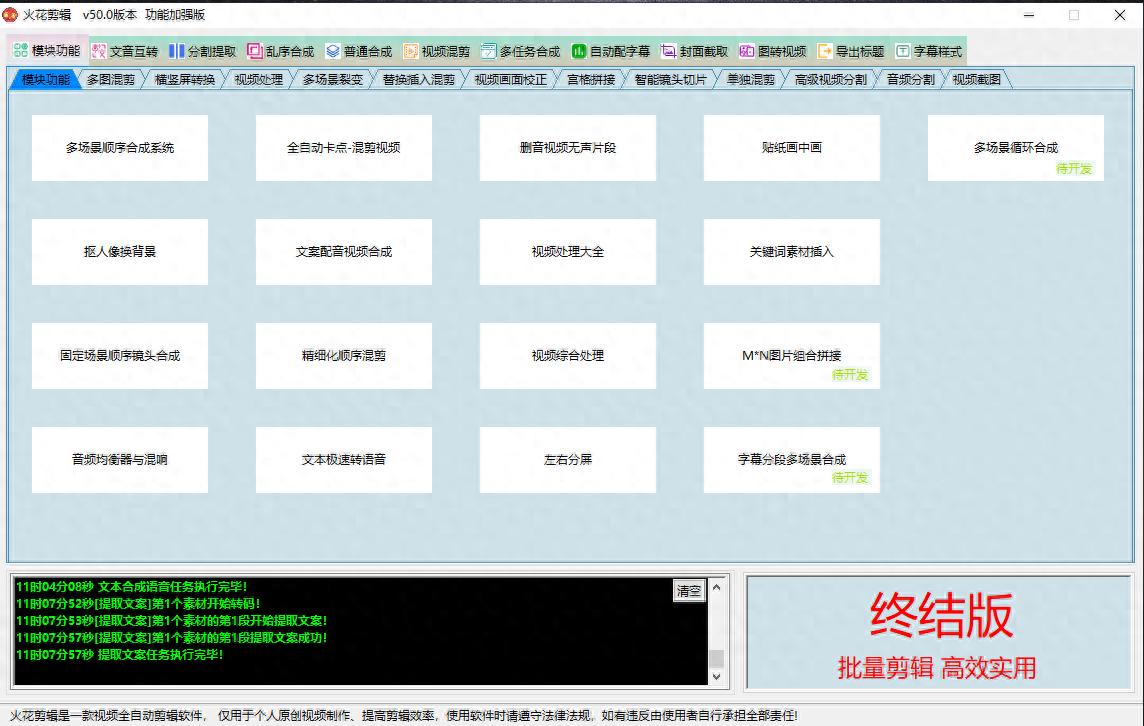Click the 终结版 banner panel
Image resolution: width=1144 pixels, height=726 pixels.
pos(940,633)
